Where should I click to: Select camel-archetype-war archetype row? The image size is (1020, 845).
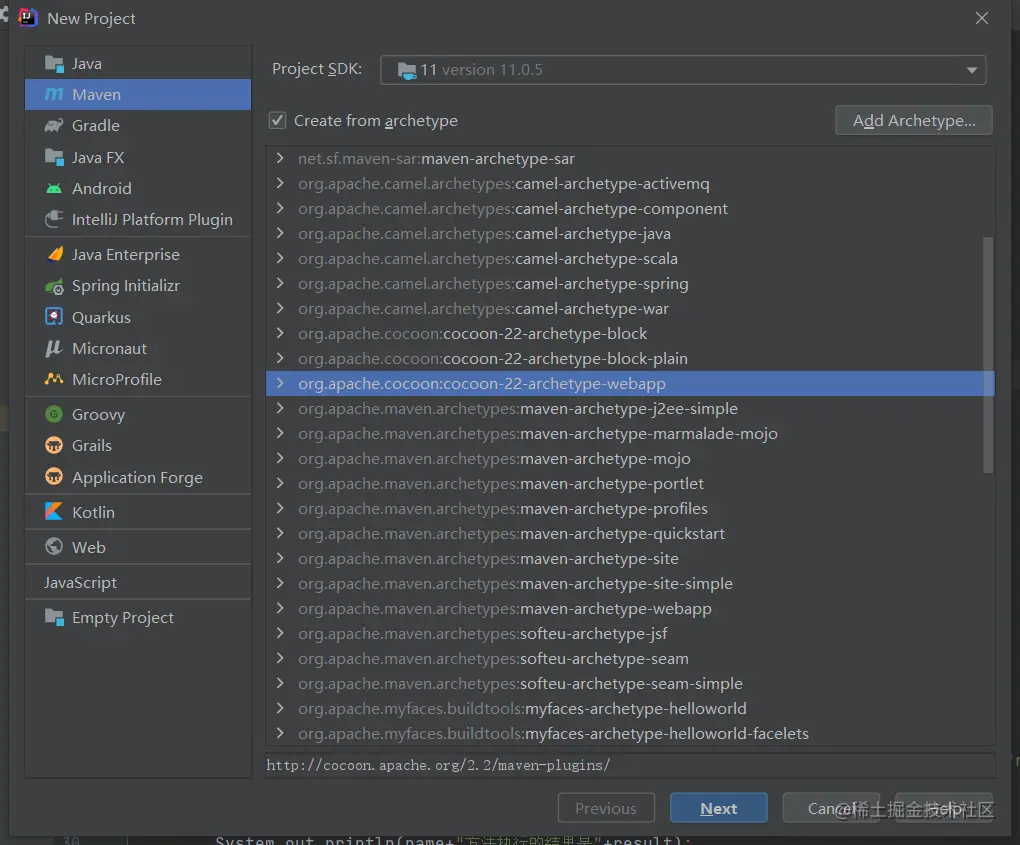click(630, 308)
